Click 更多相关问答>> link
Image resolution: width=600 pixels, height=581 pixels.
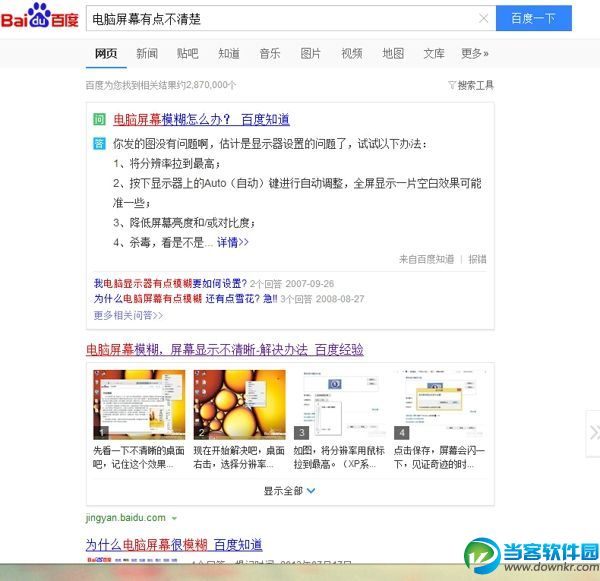[x=128, y=315]
